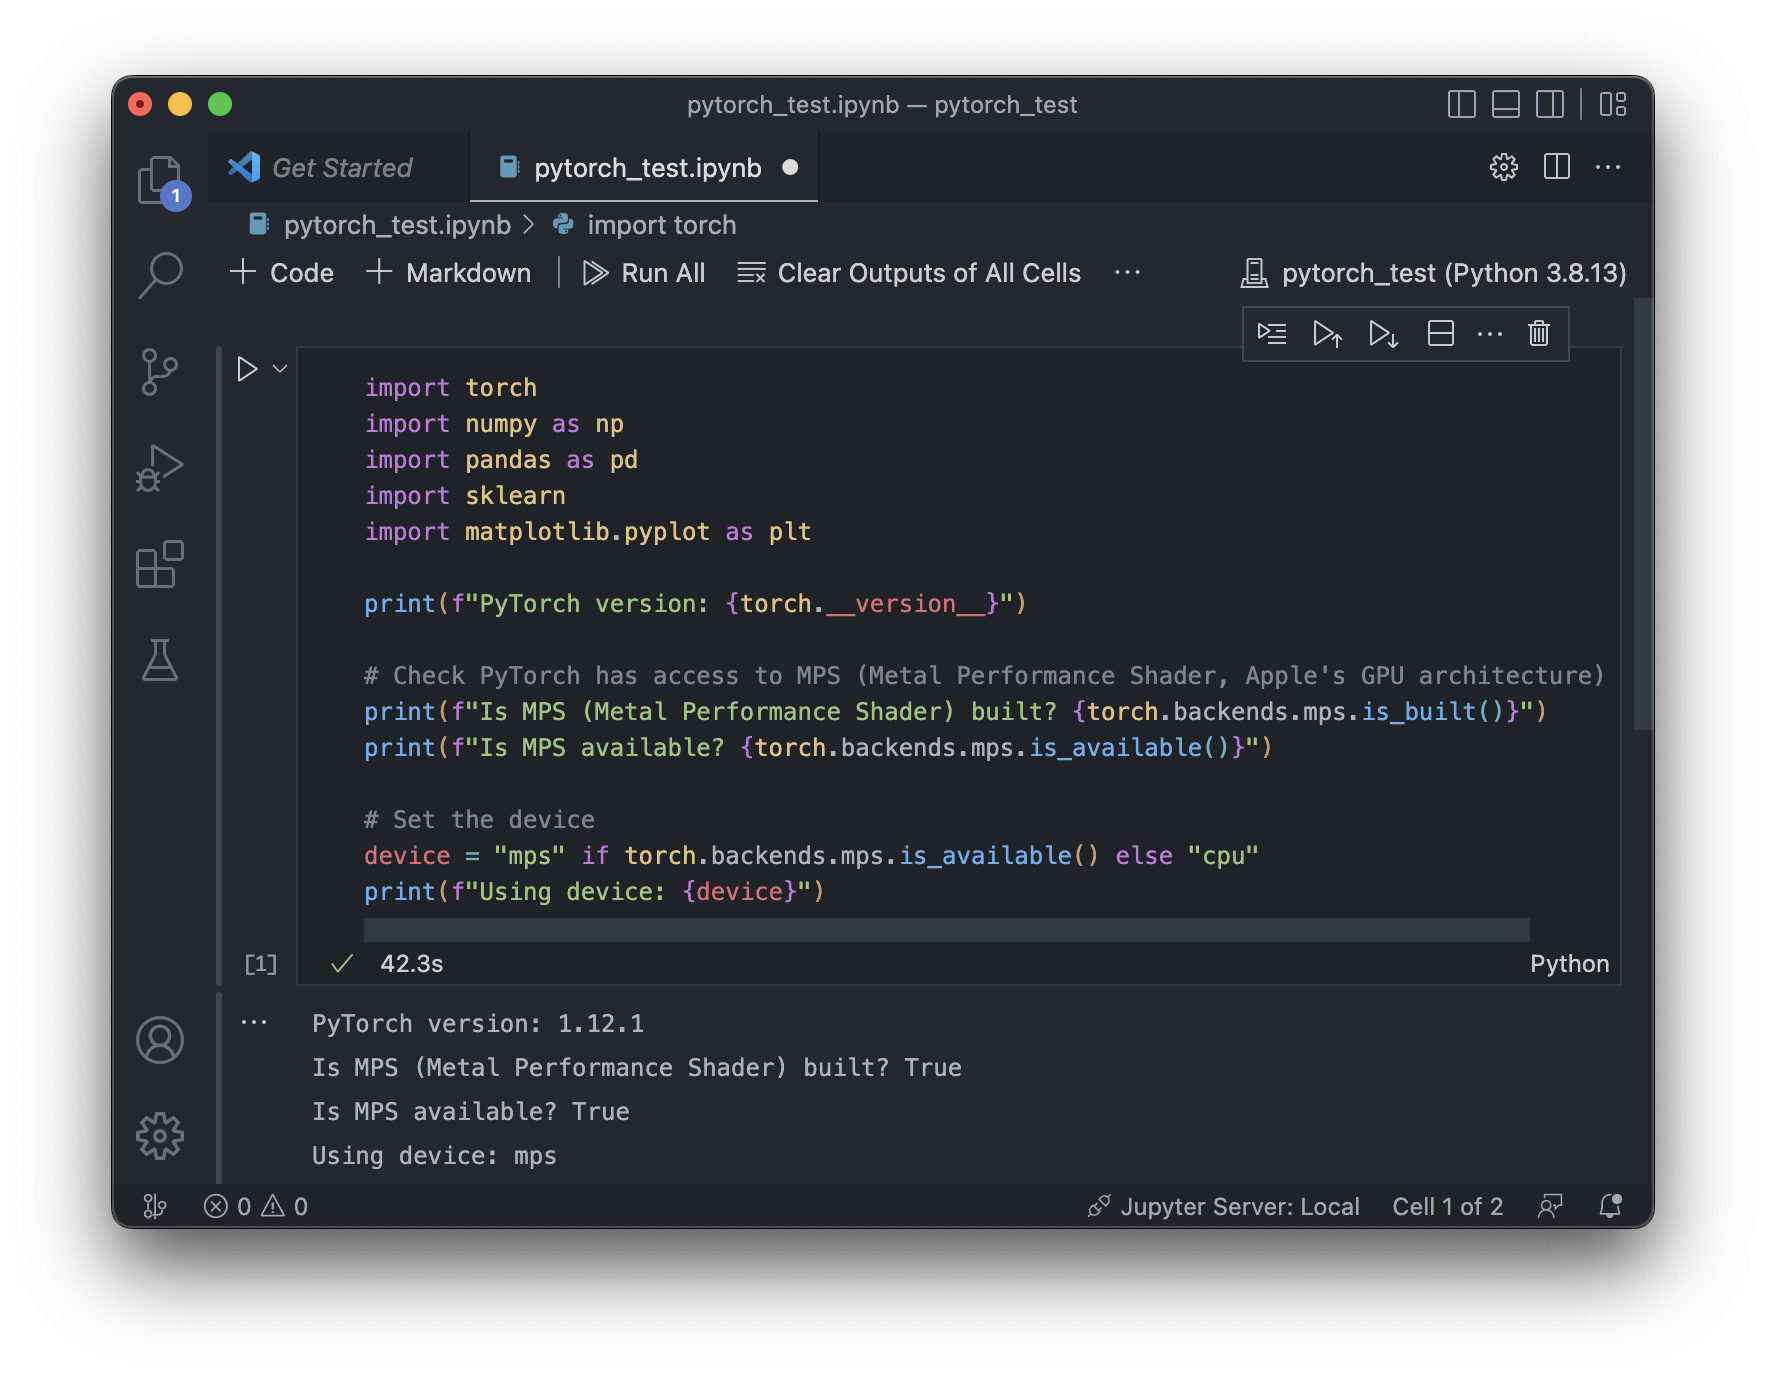Open the Source Control view
Screen dimensions: 1766x1376
click(x=160, y=372)
